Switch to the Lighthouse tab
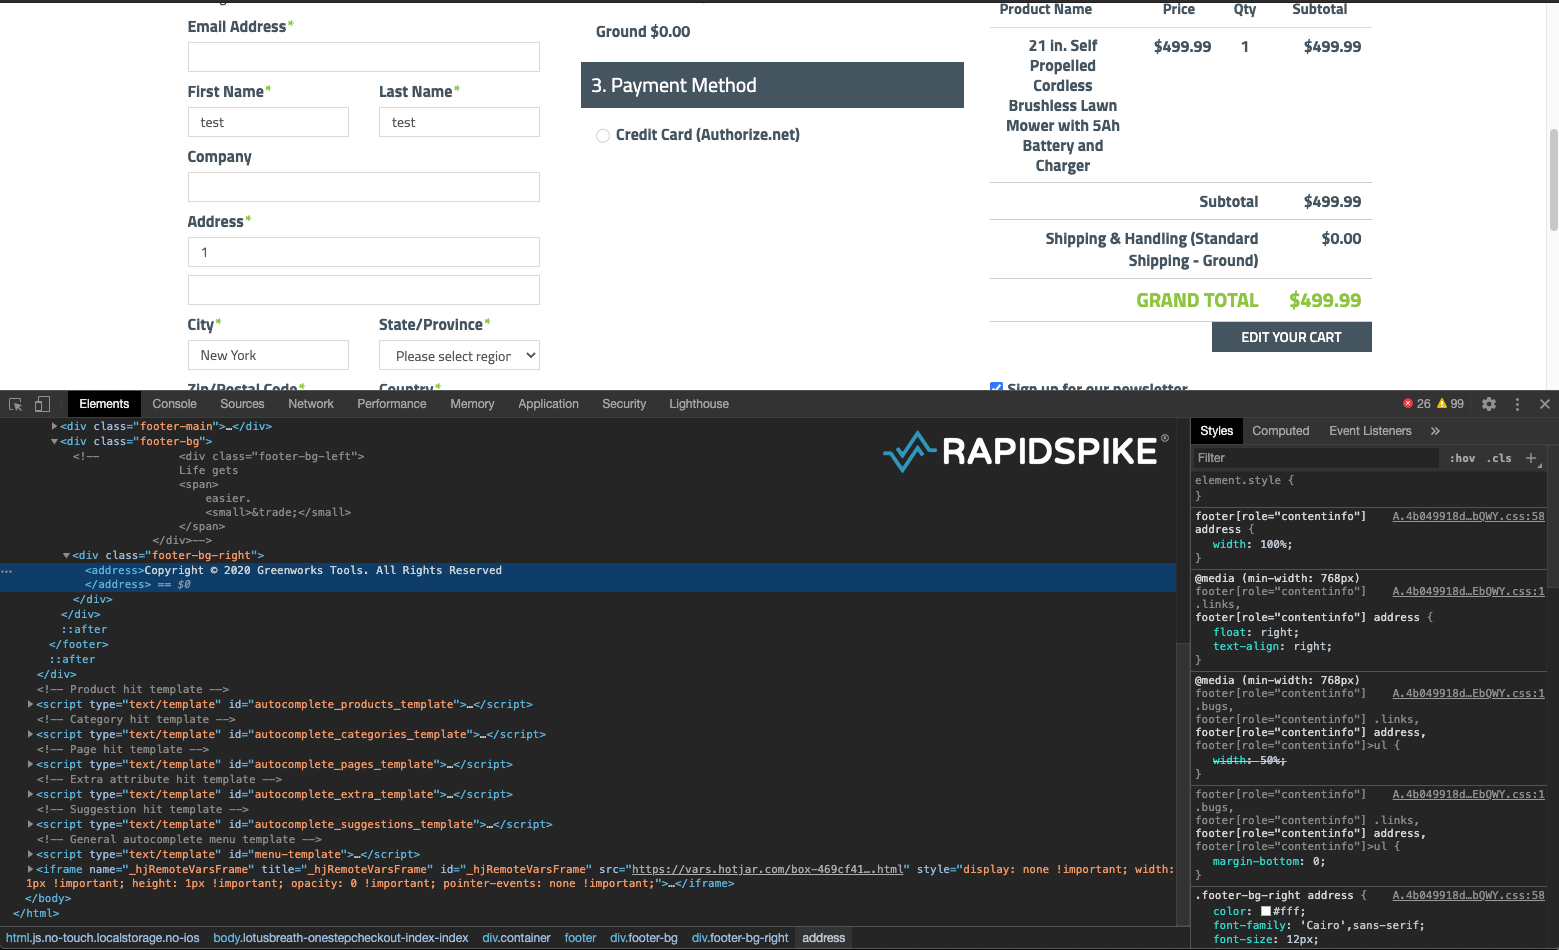The width and height of the screenshot is (1559, 950). pos(699,404)
